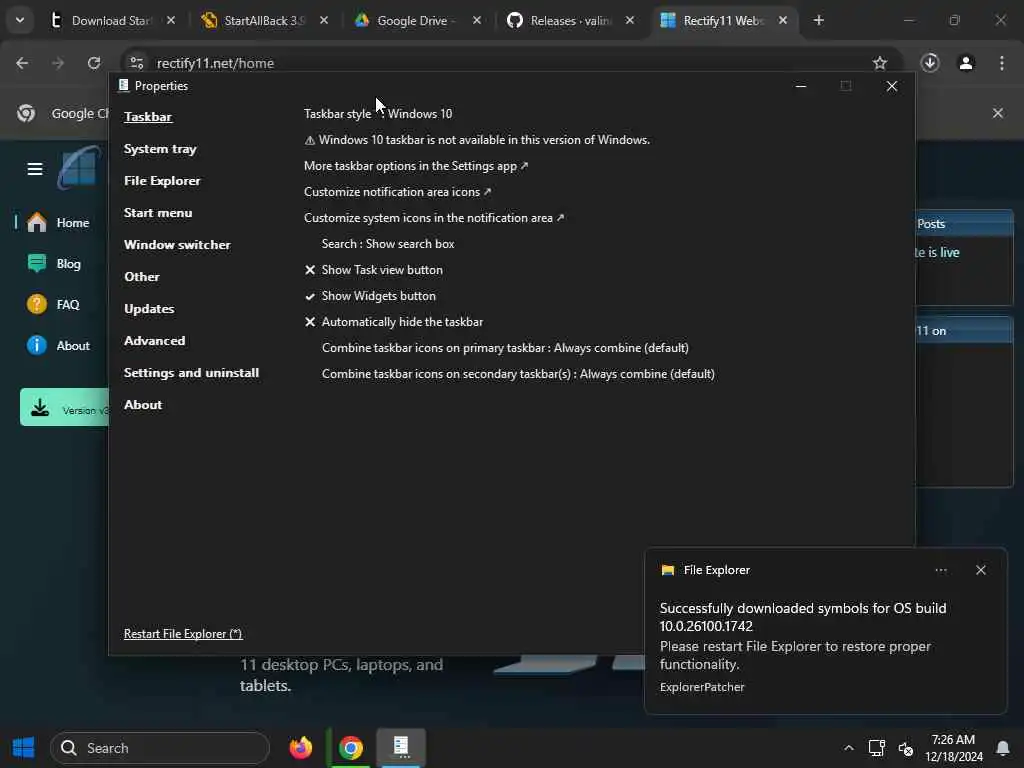Image resolution: width=1024 pixels, height=768 pixels.
Task: Close the File Explorer notification
Action: point(980,570)
